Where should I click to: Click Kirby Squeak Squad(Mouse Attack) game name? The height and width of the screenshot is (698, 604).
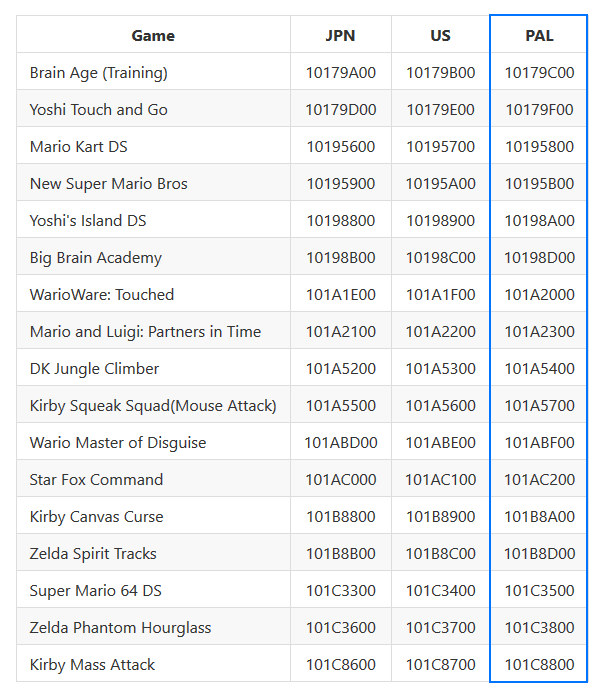[x=153, y=406]
